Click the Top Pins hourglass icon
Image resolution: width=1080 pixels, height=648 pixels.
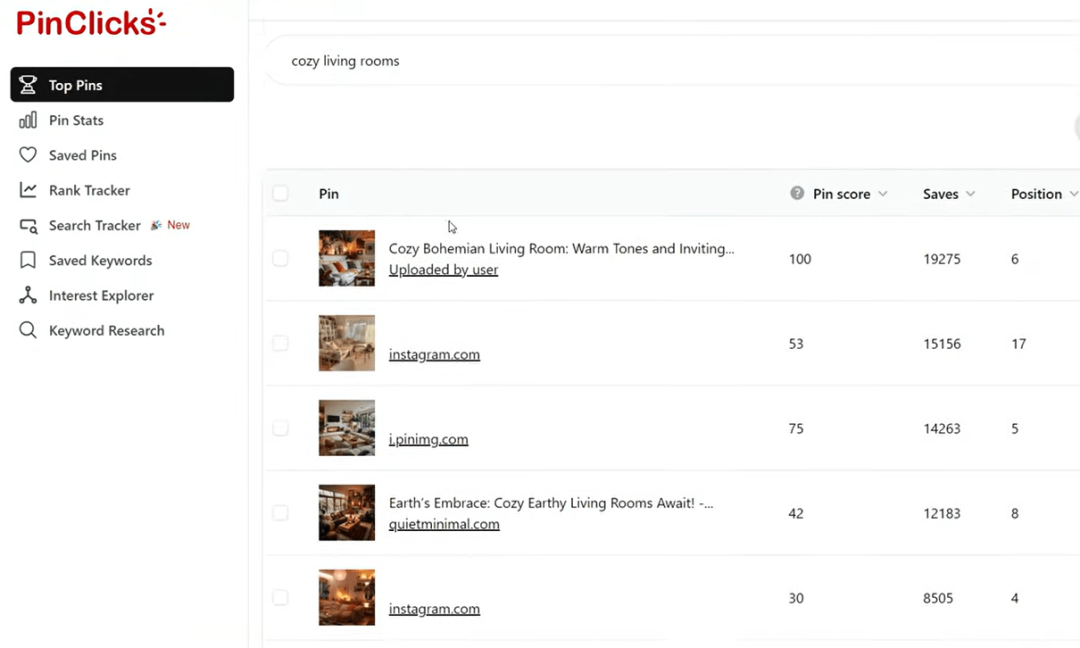(x=28, y=85)
